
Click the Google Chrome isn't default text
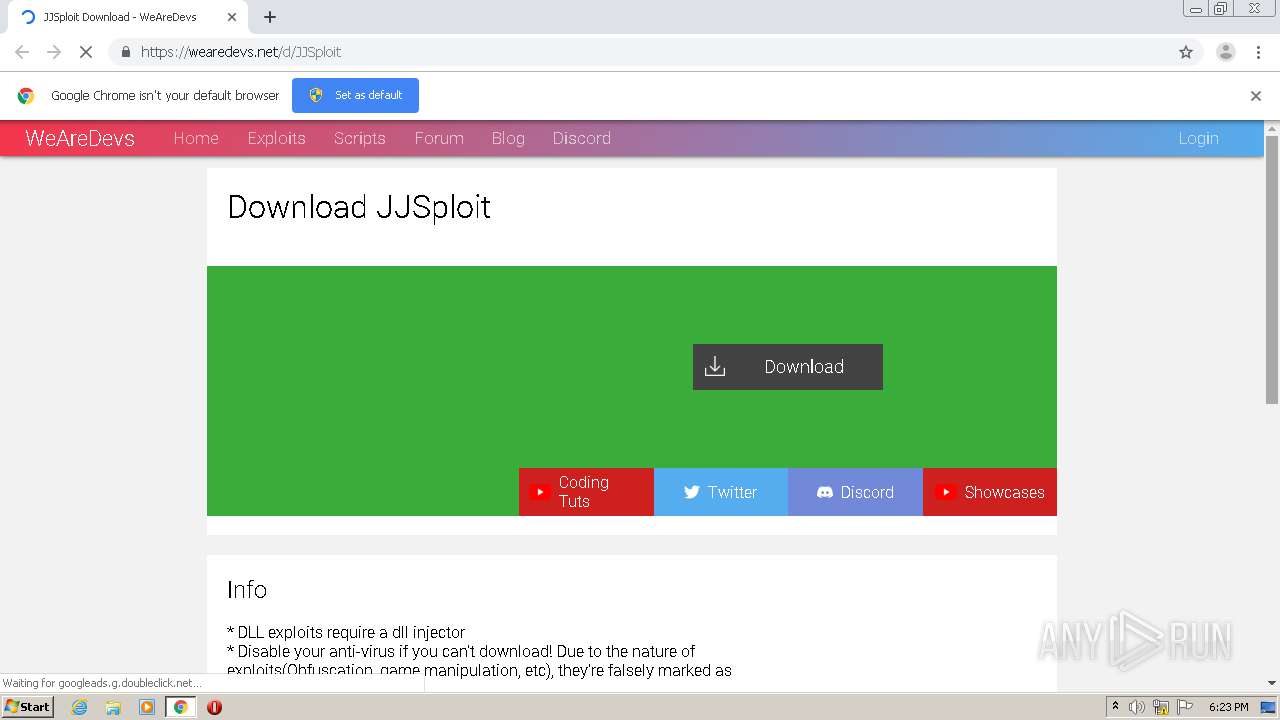click(x=165, y=96)
